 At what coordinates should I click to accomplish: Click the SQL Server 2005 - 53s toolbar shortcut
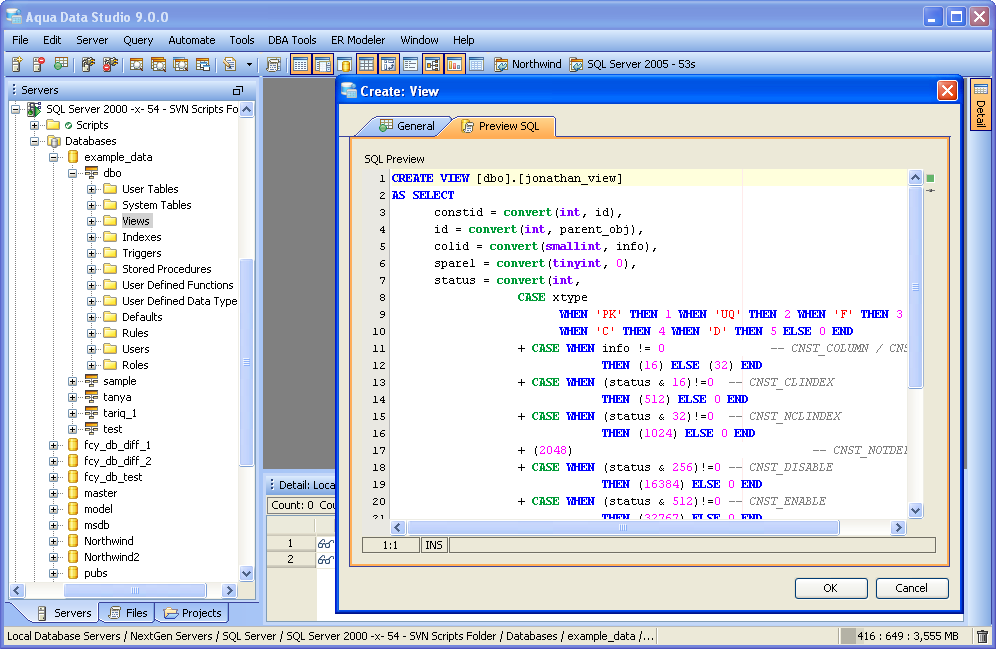pos(632,64)
